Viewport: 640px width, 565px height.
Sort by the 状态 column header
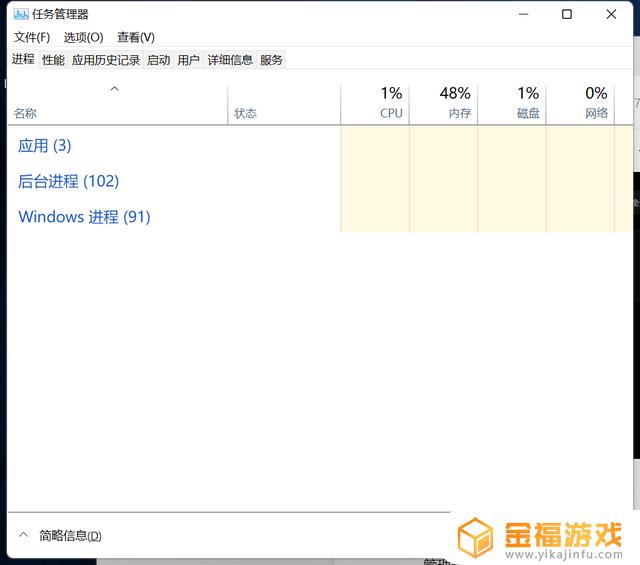point(284,104)
